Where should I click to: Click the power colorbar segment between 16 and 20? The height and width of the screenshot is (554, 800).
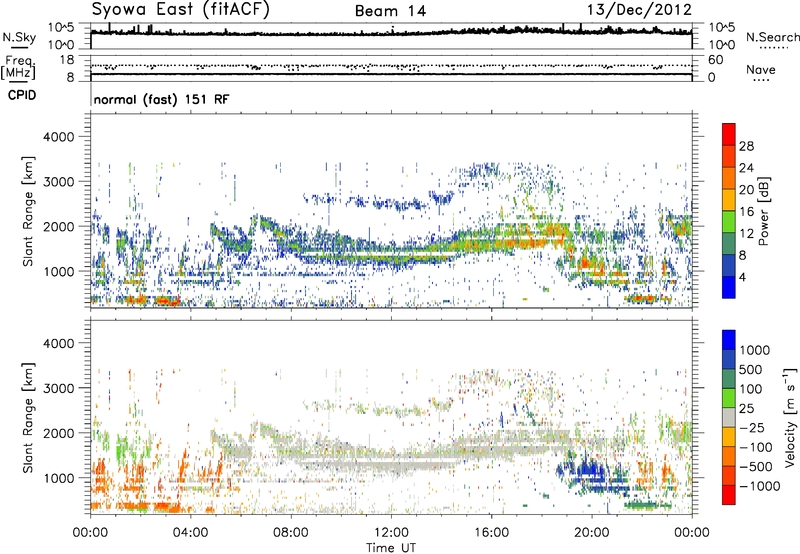729,200
